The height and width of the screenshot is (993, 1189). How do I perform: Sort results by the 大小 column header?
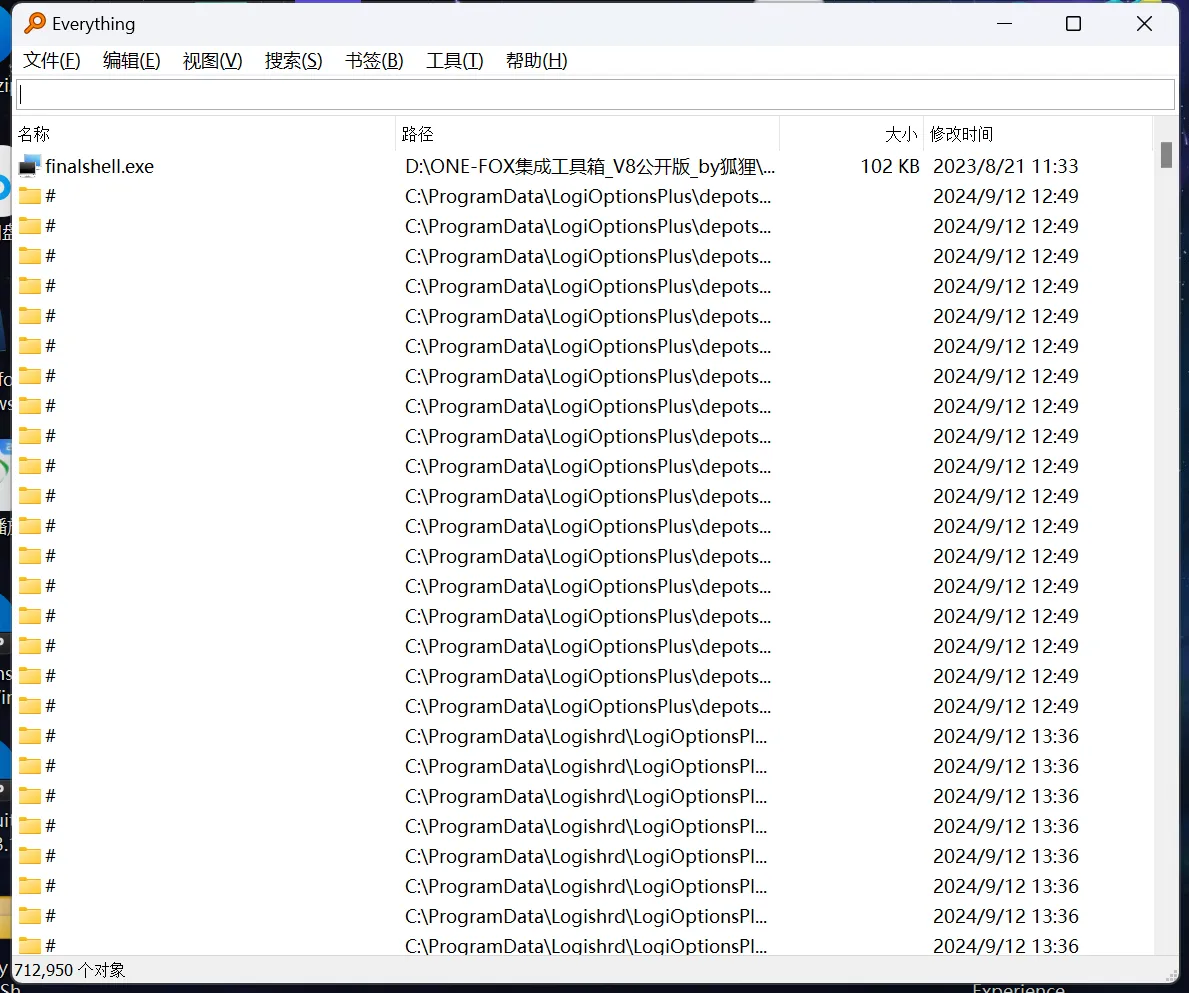(852, 134)
